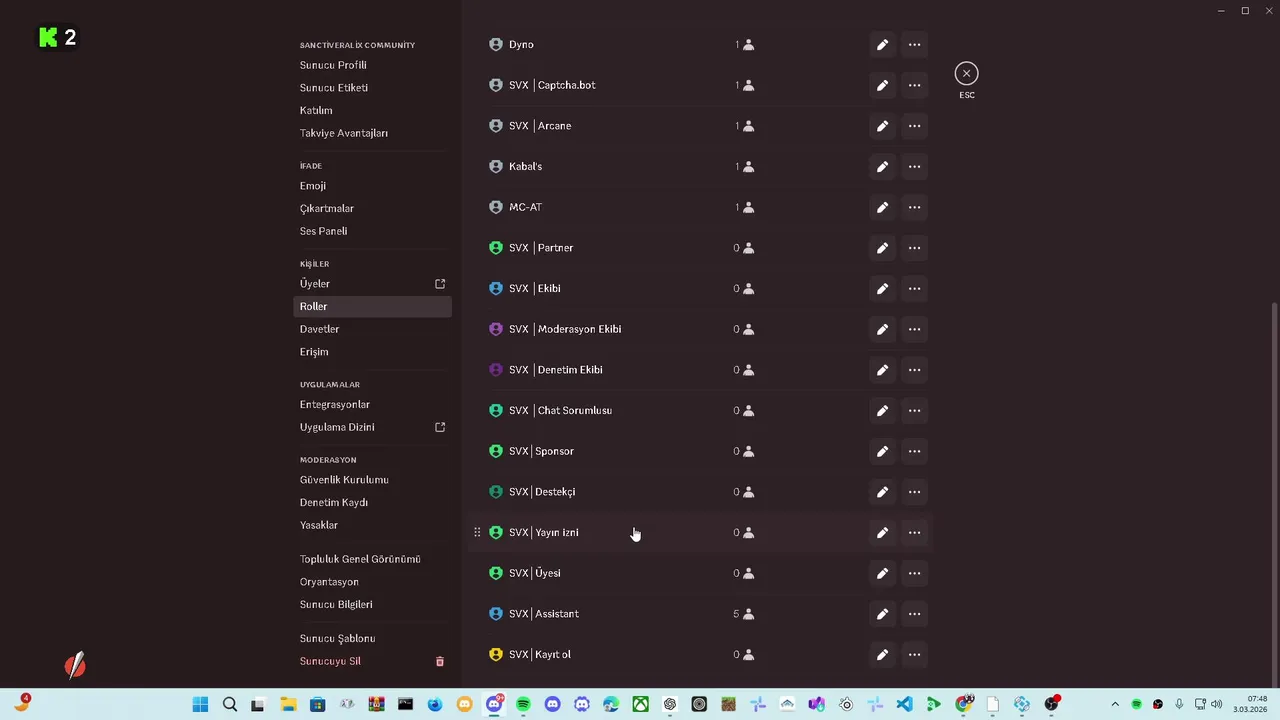
Task: Open more options for SVX | Chat Sorumlusu
Action: click(914, 411)
